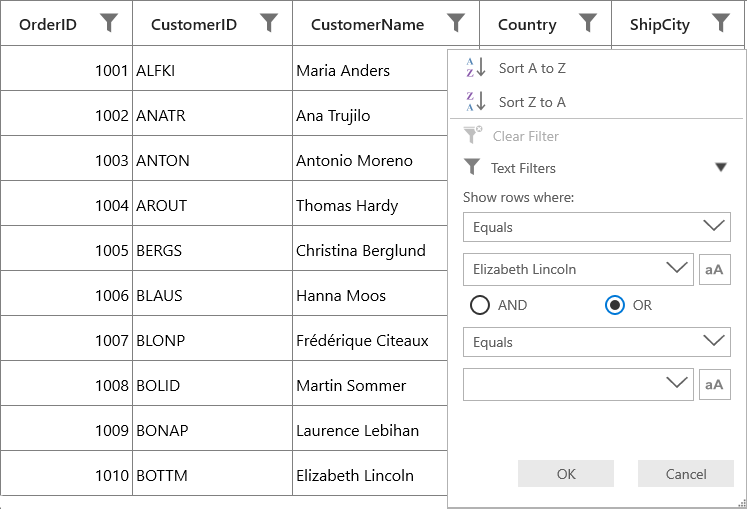Image resolution: width=747 pixels, height=509 pixels.
Task: Click the ALFKI customer ID cell
Action: click(x=212, y=68)
